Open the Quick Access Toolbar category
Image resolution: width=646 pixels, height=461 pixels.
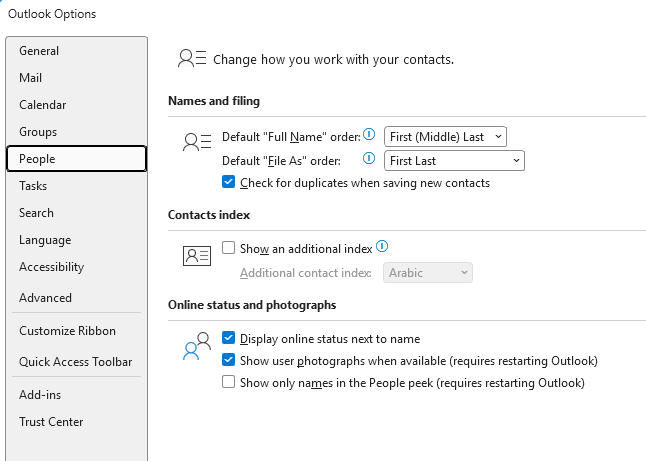coord(77,362)
